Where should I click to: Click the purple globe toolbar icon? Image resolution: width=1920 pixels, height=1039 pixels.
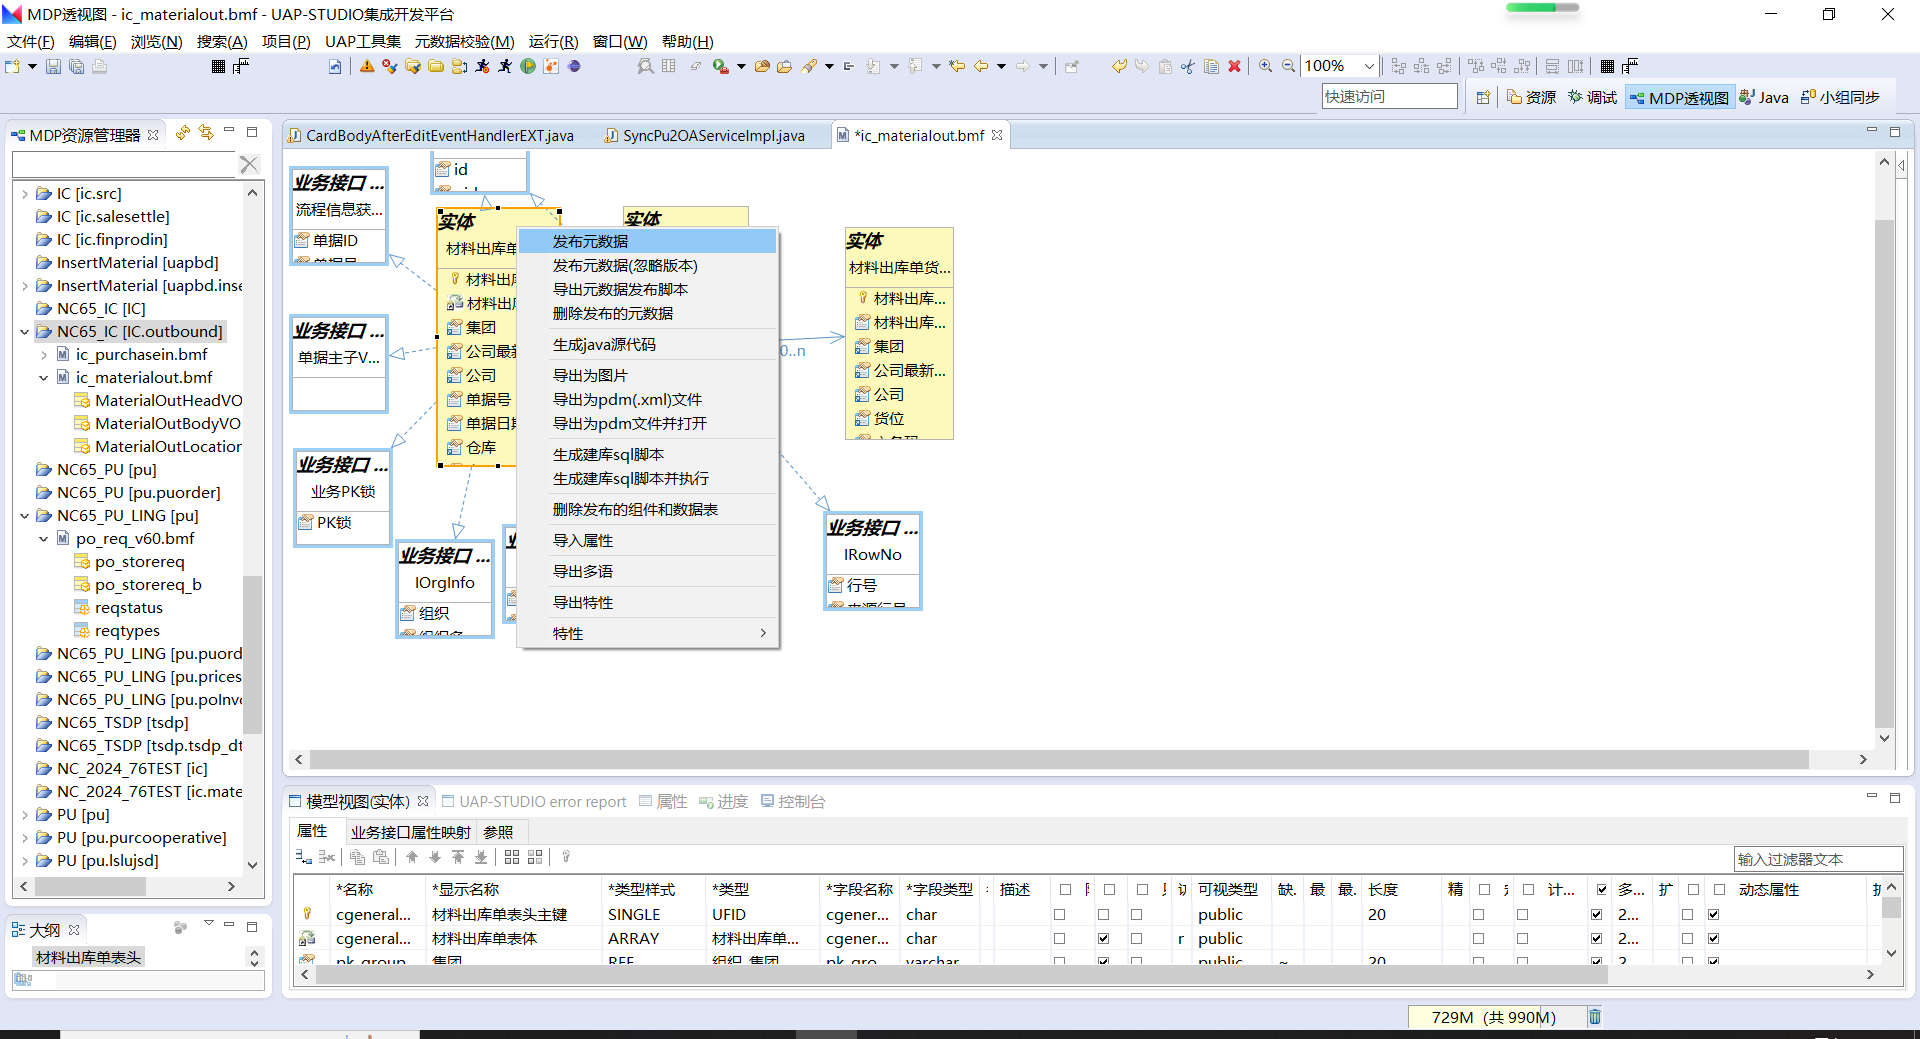tap(574, 66)
